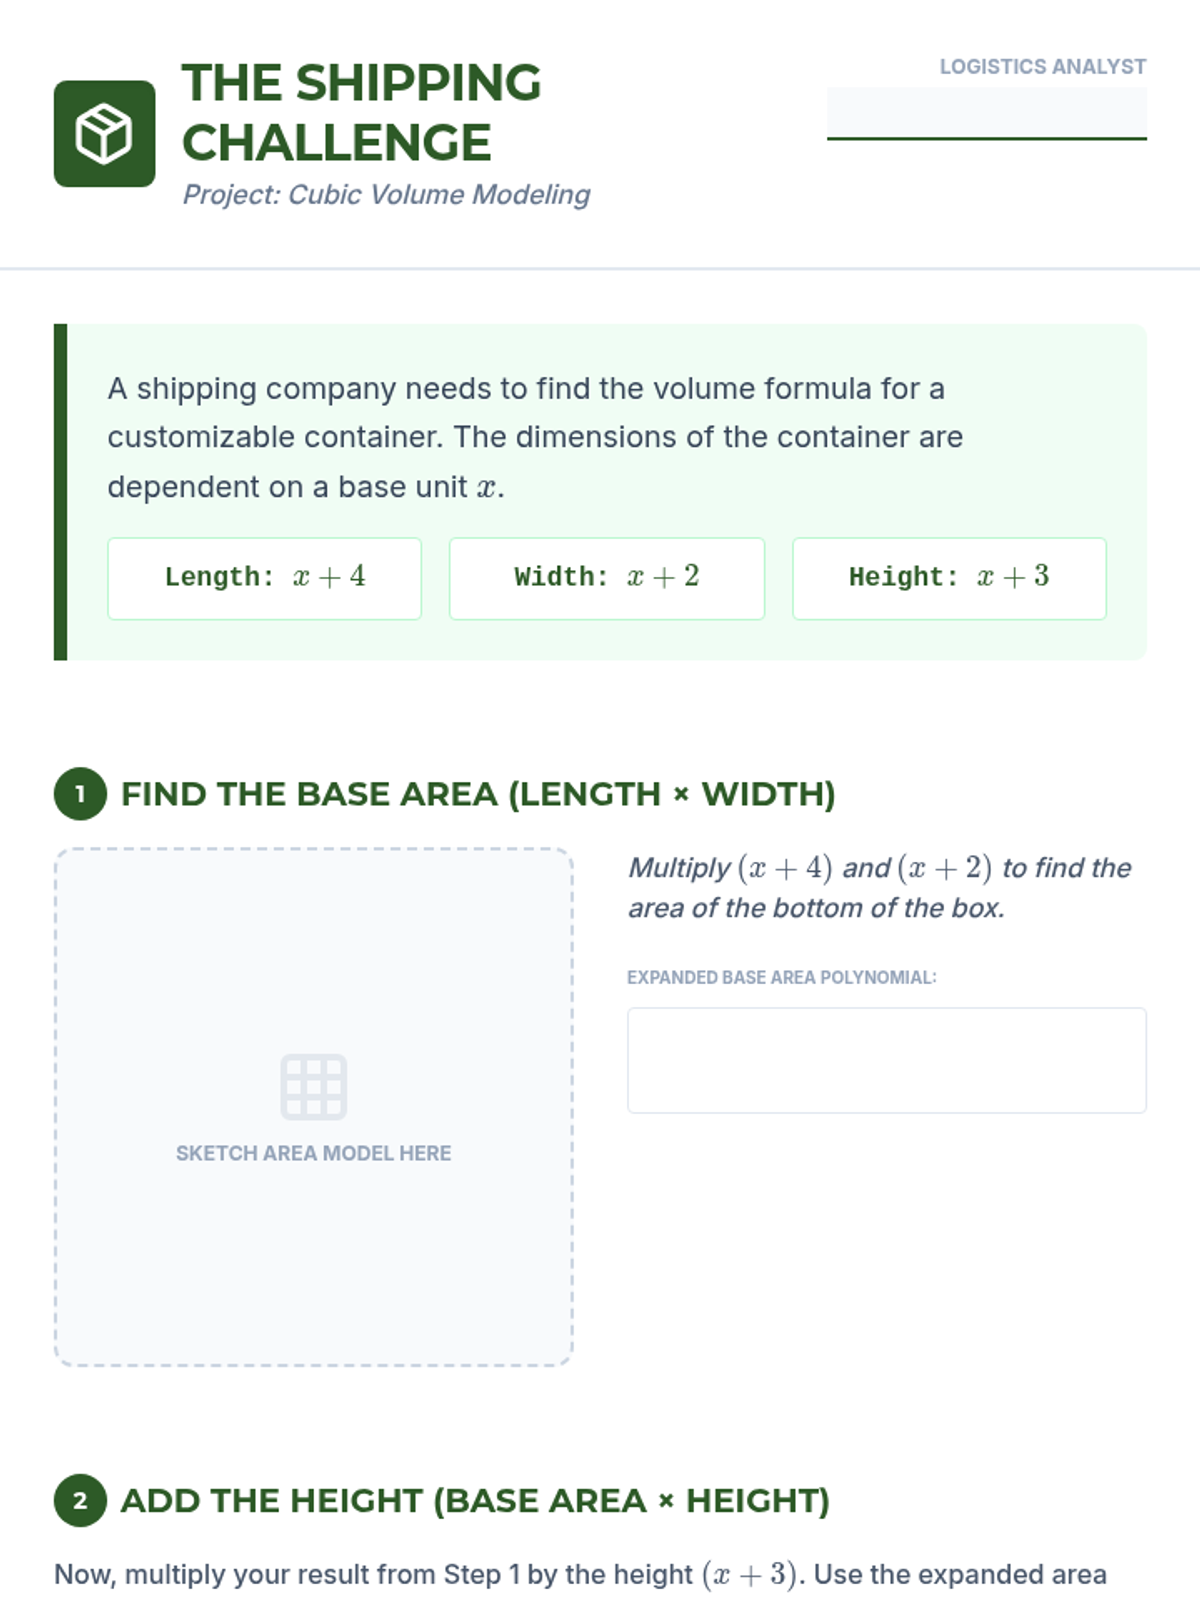Click the Logistics Analyst label
This screenshot has width=1200, height=1600.
pos(1042,67)
